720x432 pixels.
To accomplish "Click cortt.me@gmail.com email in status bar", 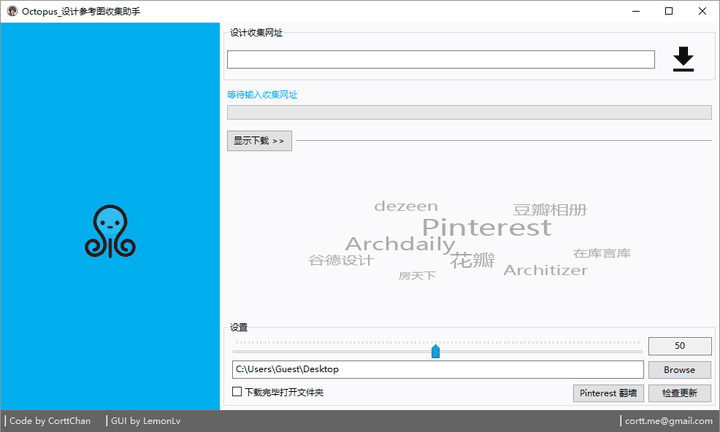I will pos(668,421).
